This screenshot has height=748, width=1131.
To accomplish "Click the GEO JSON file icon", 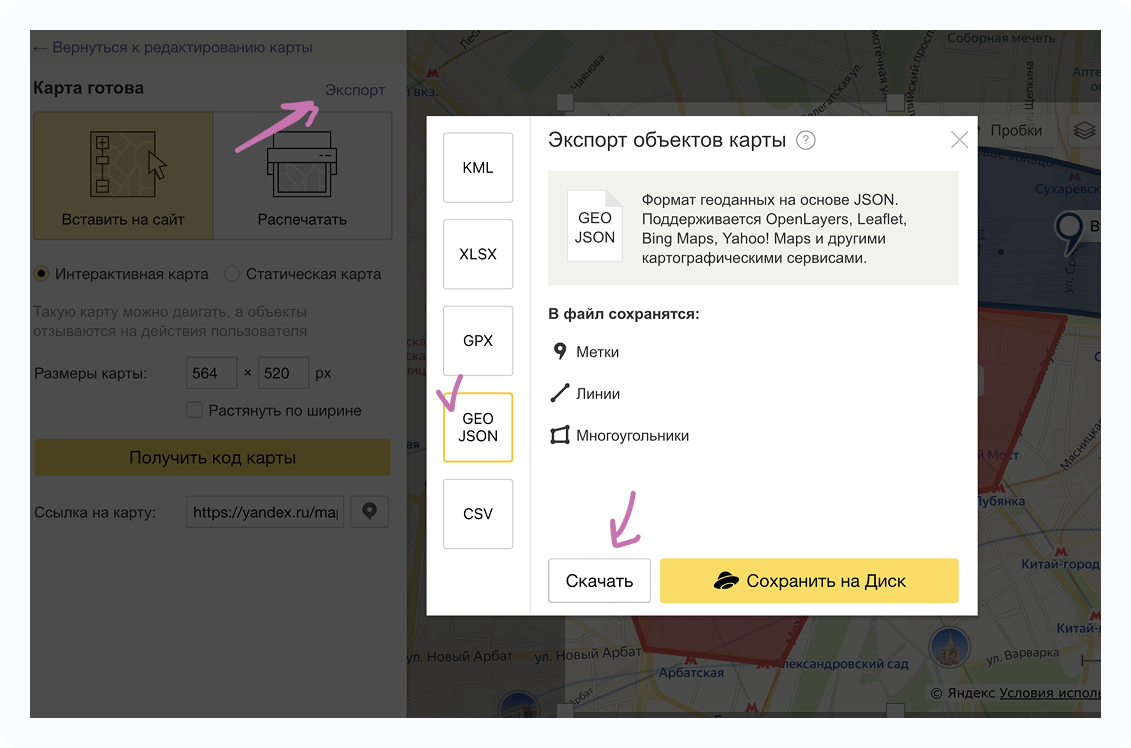I will (594, 227).
